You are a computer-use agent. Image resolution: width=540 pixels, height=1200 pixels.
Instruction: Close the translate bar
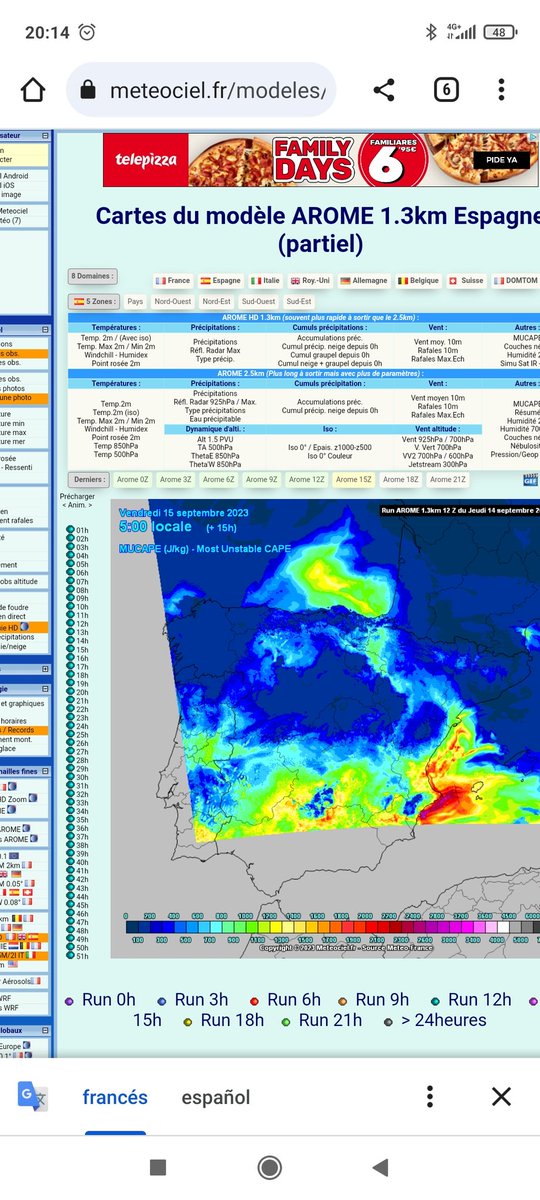click(501, 1097)
